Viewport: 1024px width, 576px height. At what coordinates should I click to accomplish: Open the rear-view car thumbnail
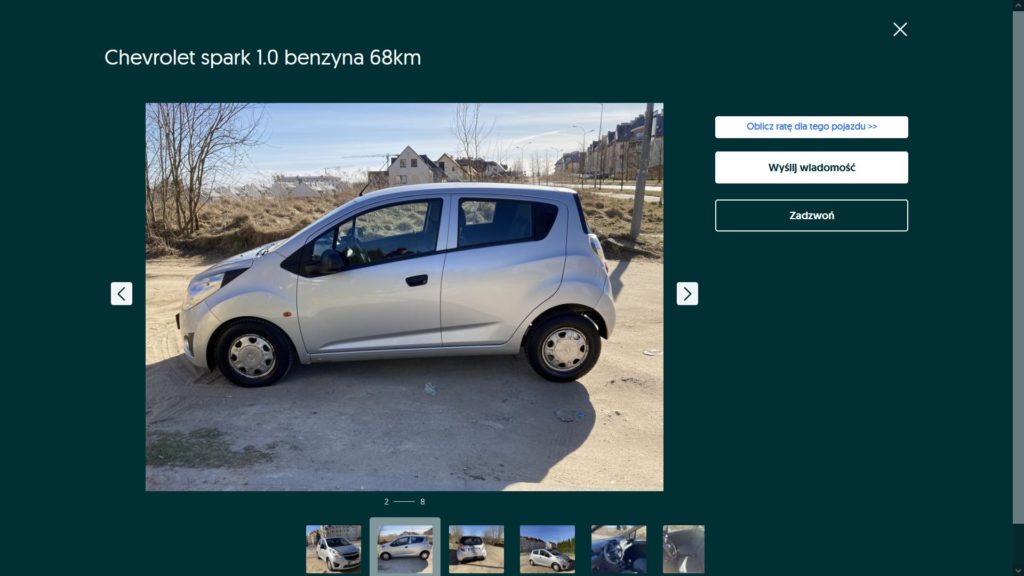point(476,549)
